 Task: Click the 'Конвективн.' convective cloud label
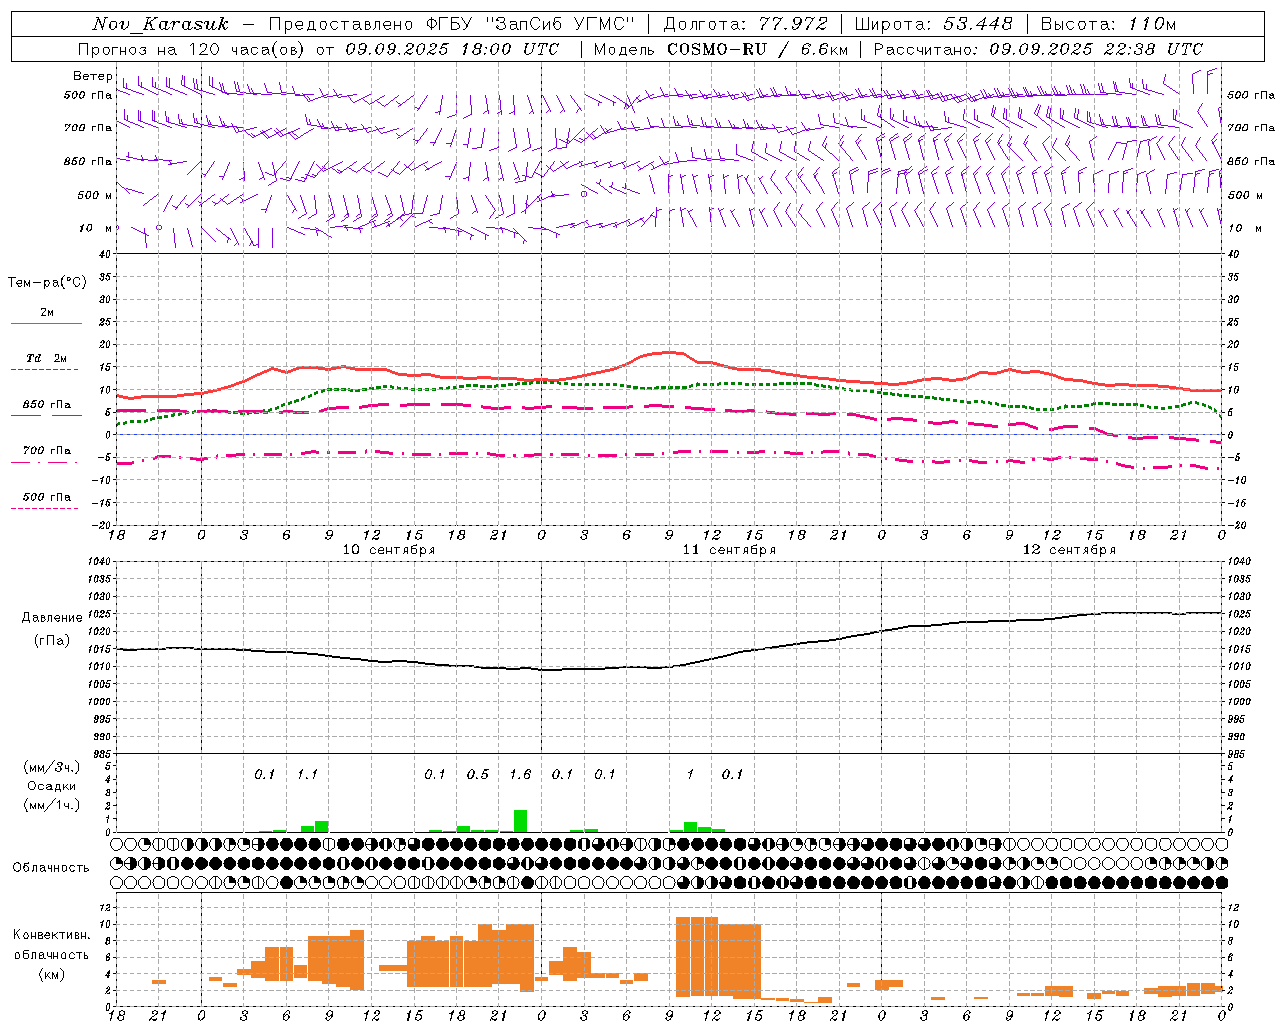point(52,935)
